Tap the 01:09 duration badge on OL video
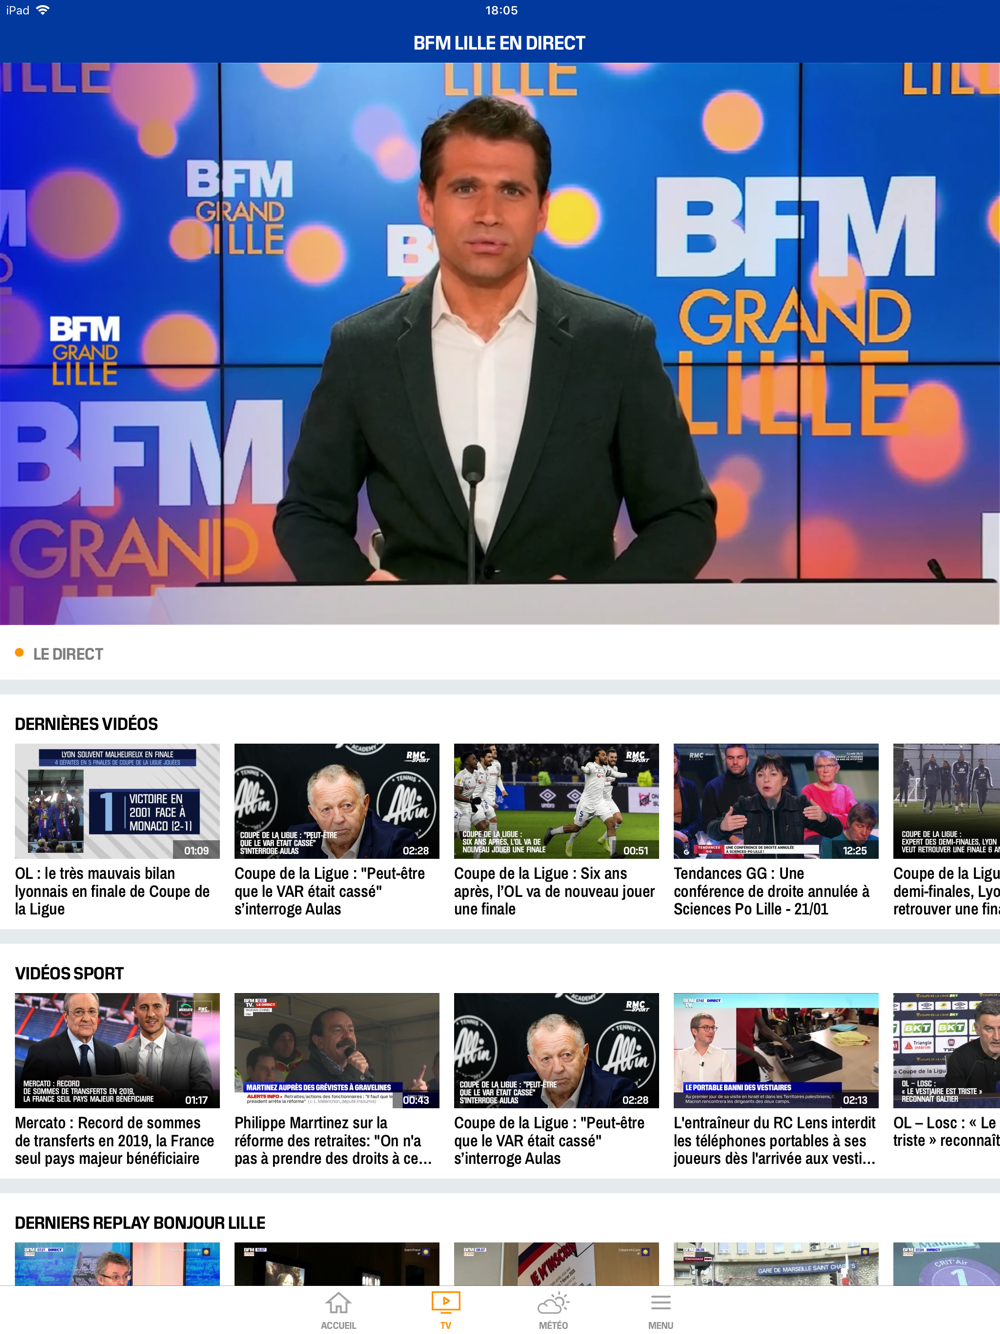 [x=197, y=851]
